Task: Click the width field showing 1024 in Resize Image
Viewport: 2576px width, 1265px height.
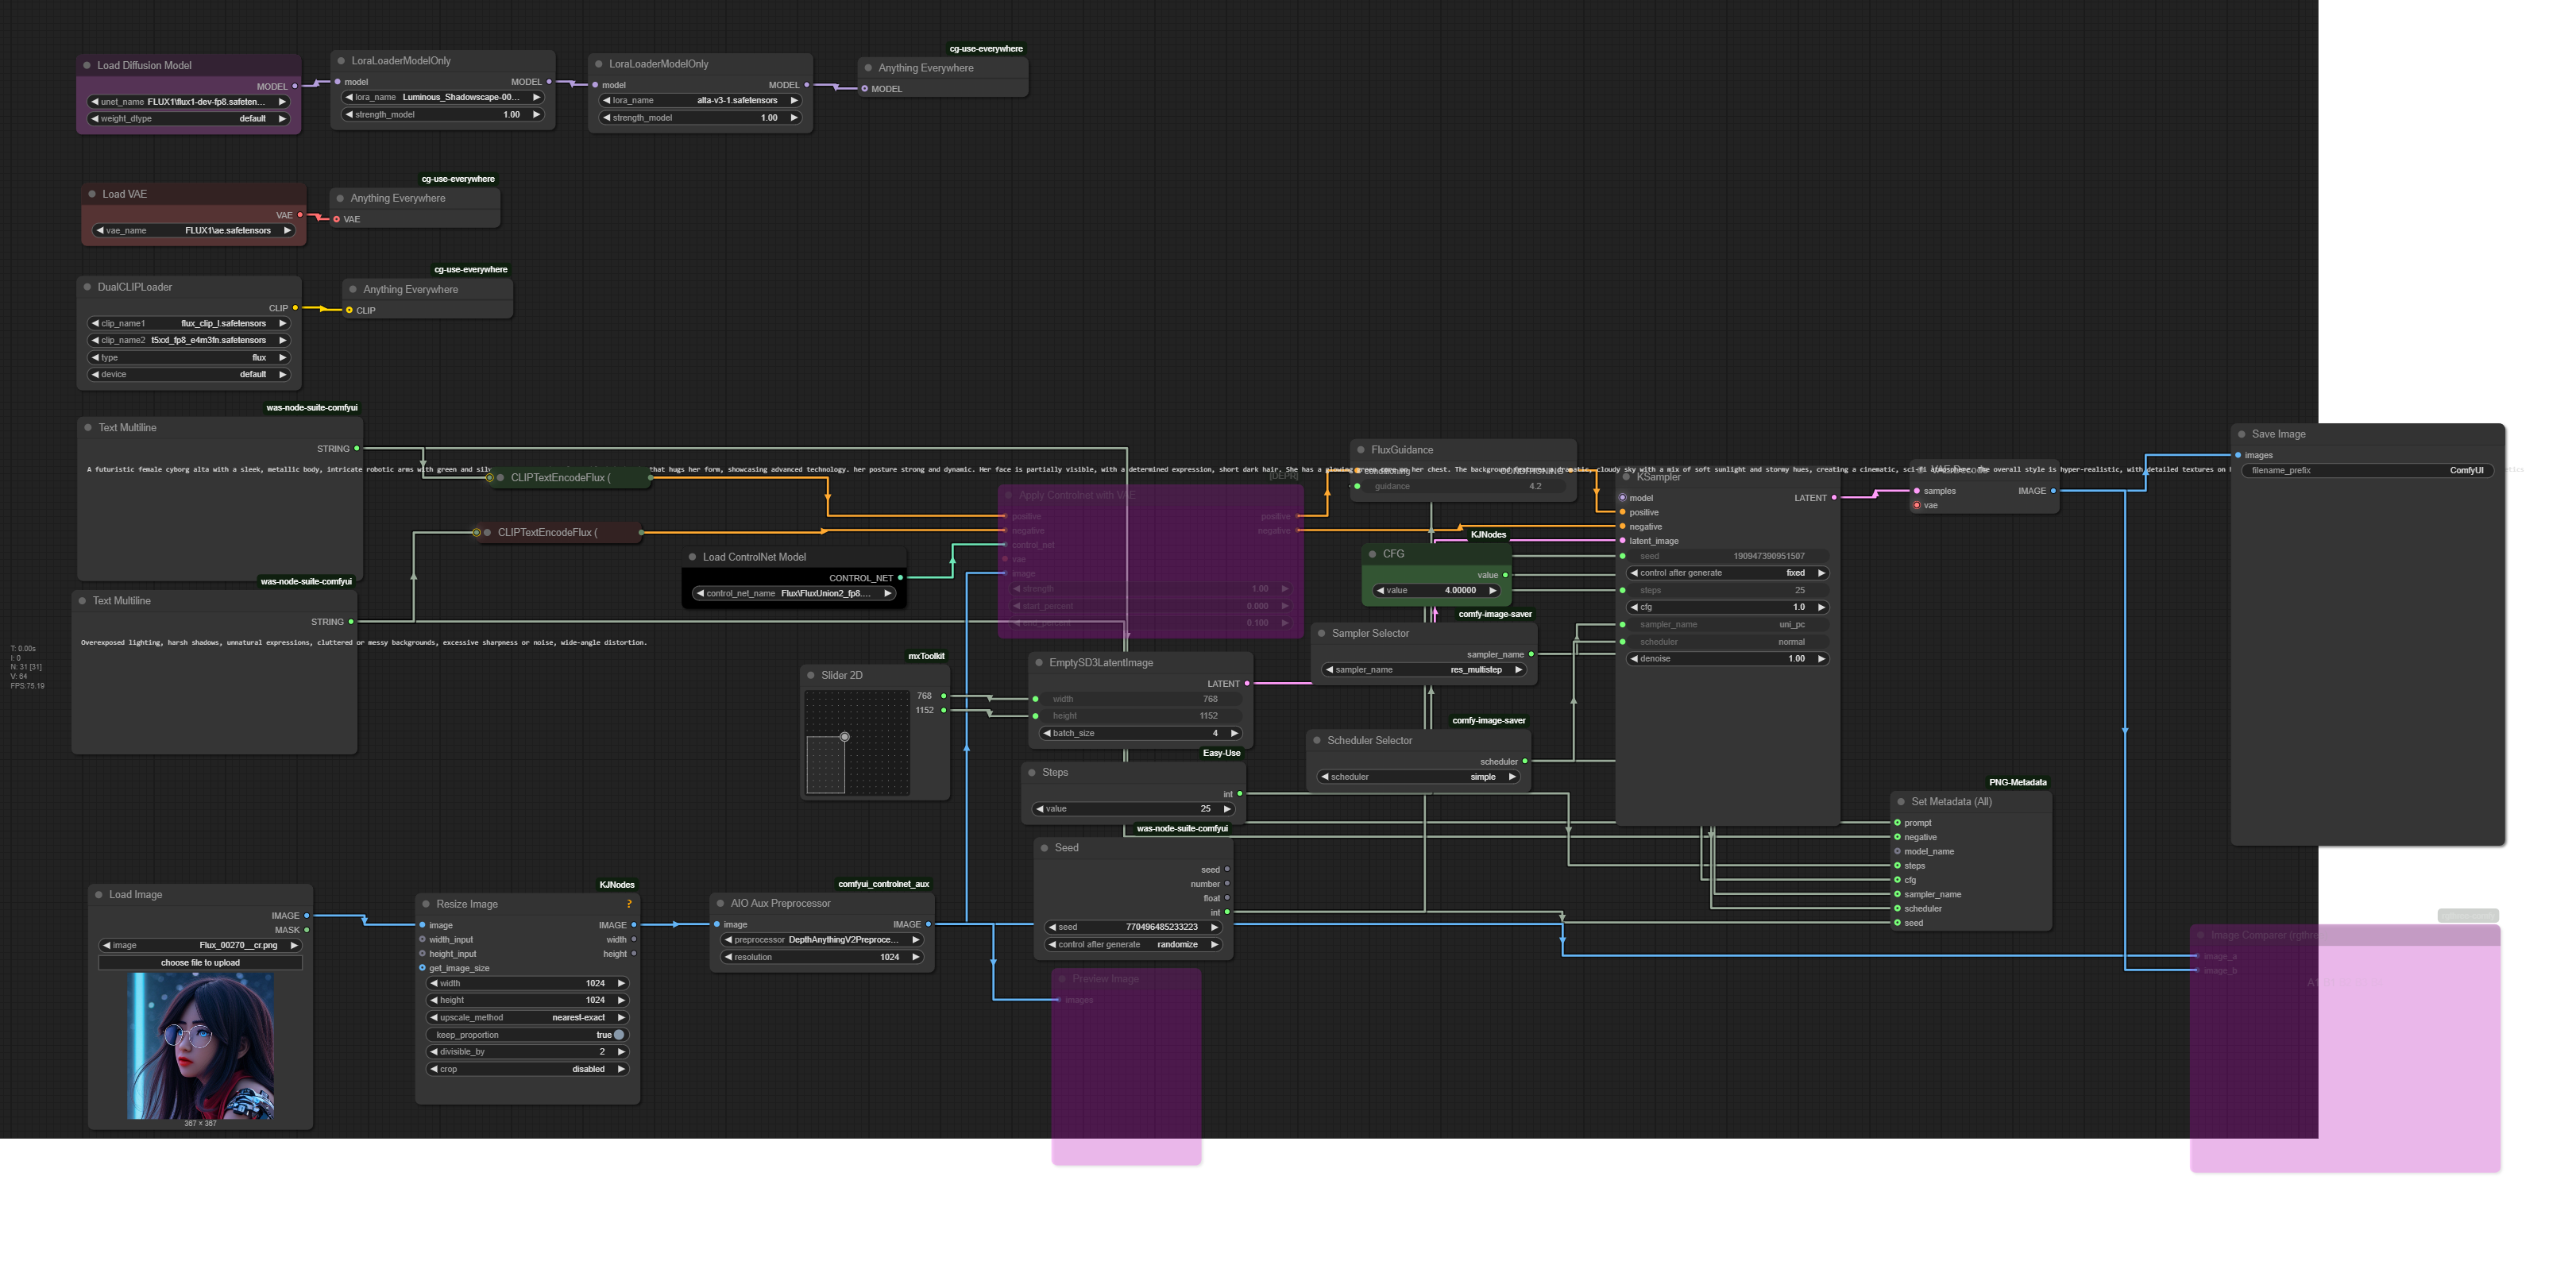Action: point(528,984)
